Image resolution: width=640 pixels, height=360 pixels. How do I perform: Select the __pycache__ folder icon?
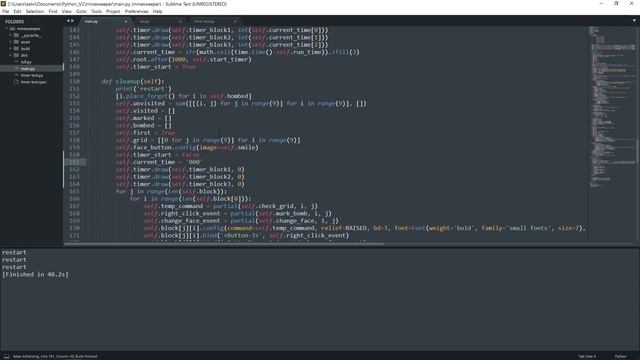pyautogui.click(x=16, y=36)
